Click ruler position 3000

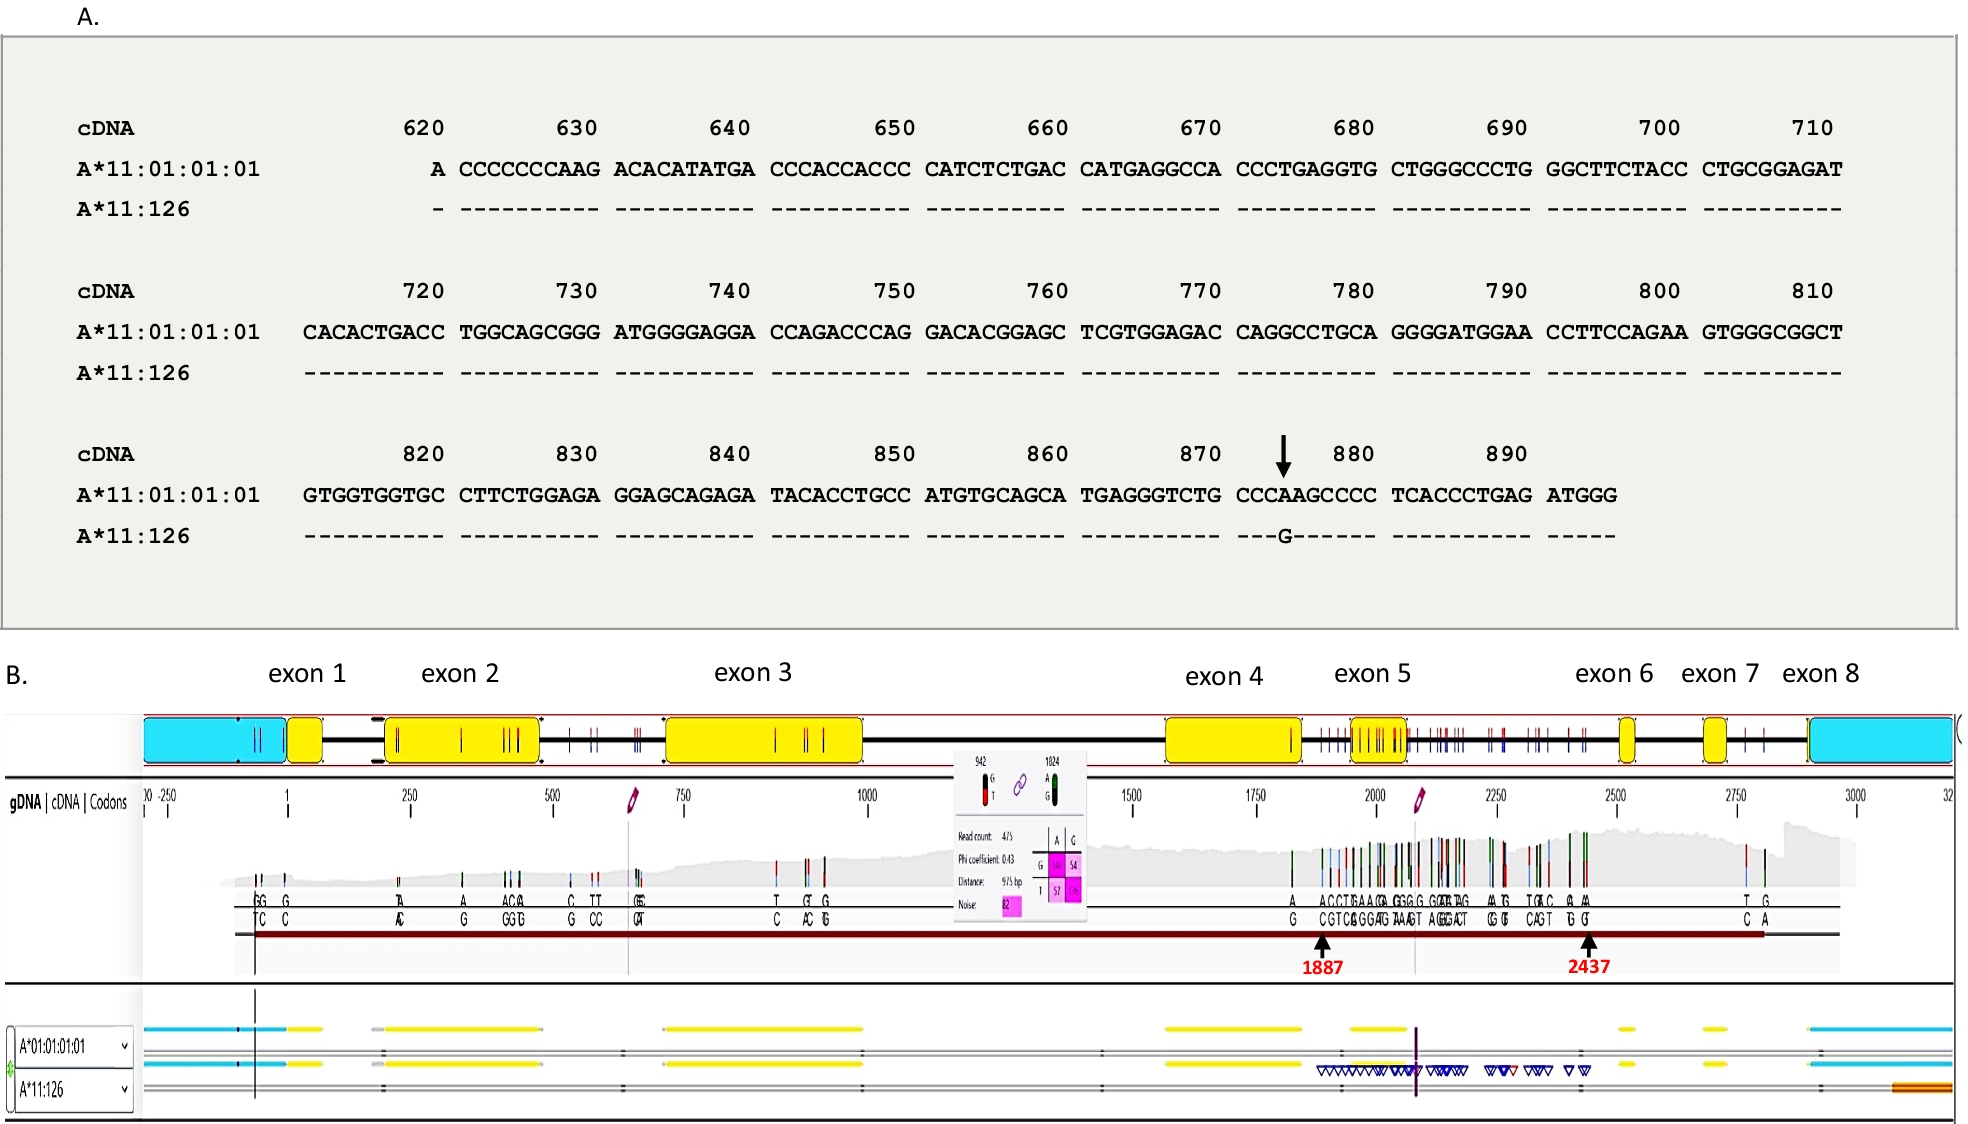[x=1856, y=796]
